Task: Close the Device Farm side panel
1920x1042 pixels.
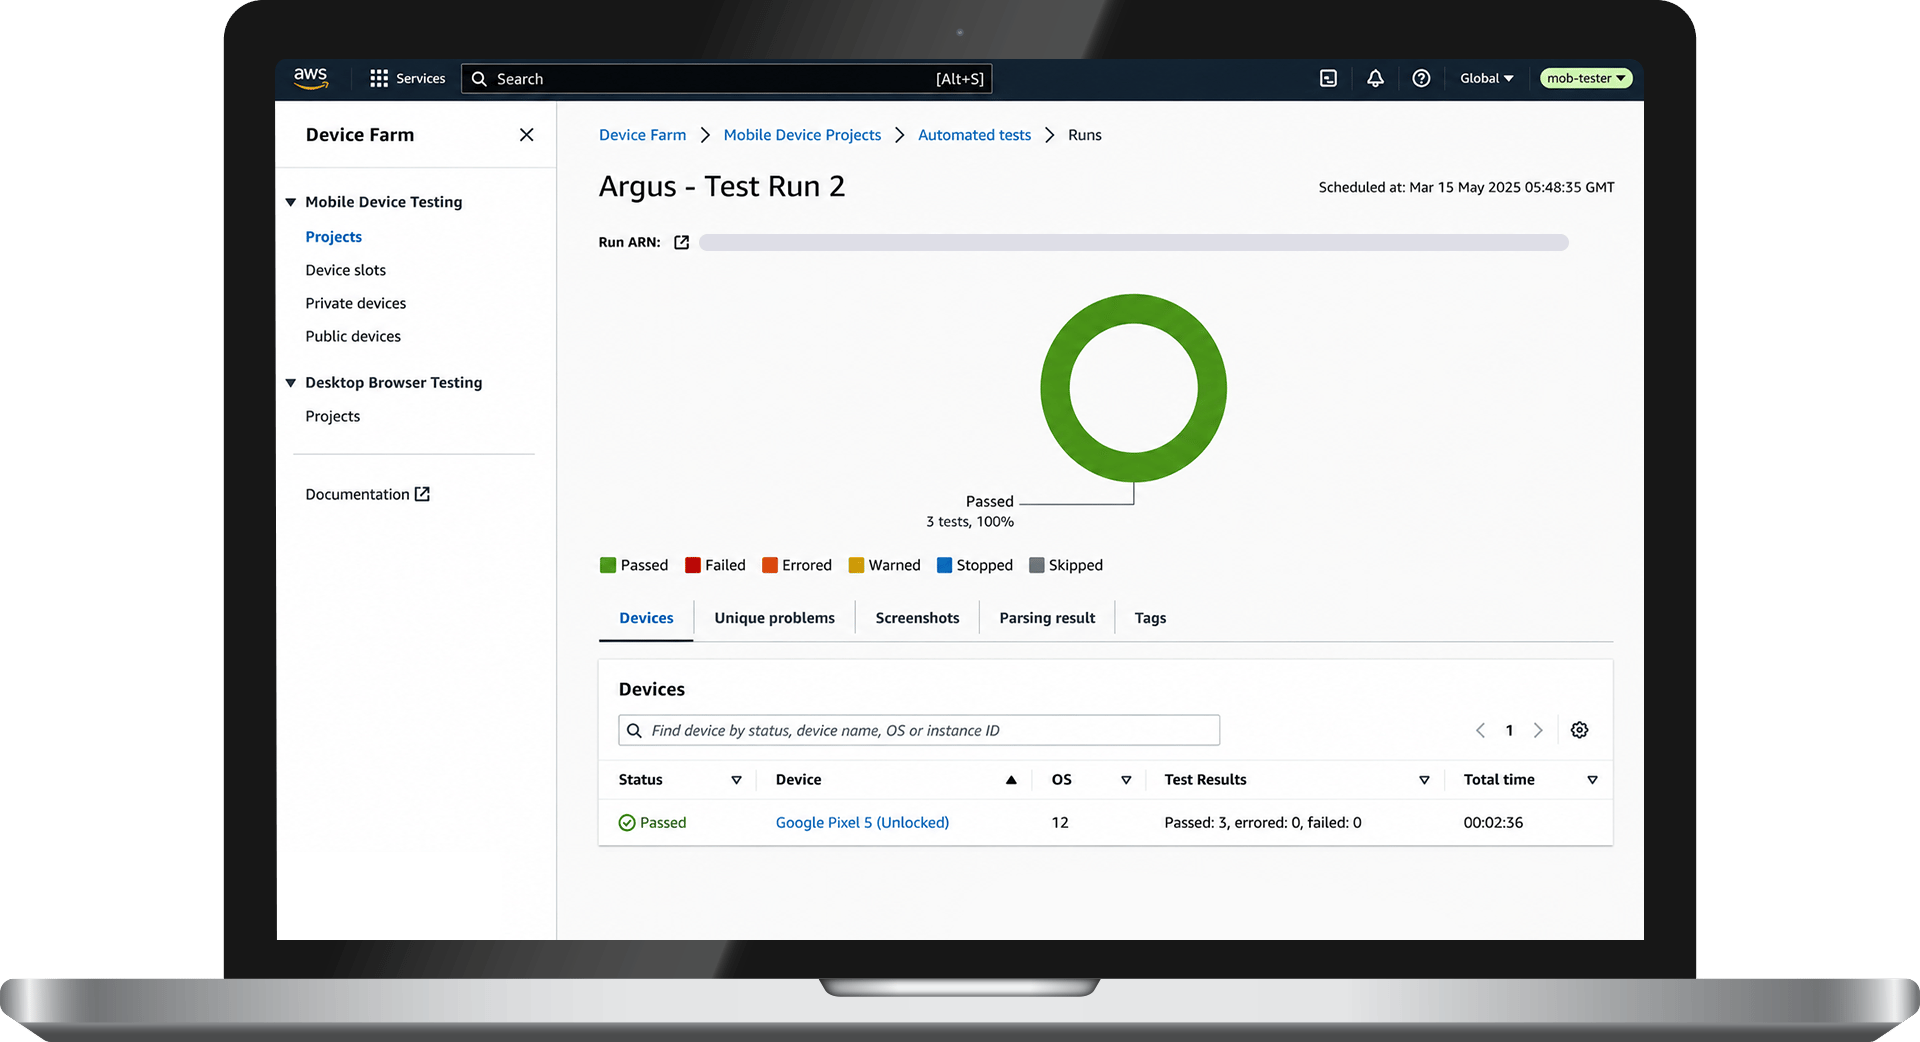Action: click(x=527, y=135)
